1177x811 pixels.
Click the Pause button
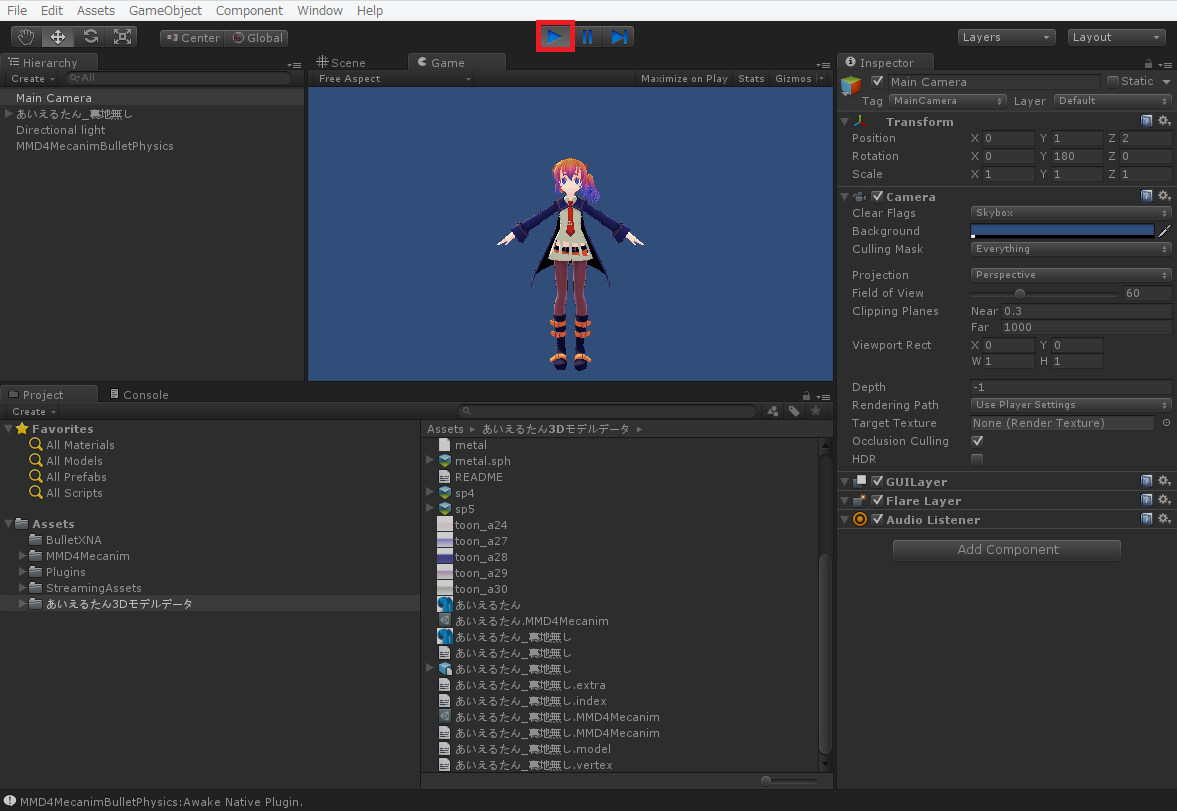tap(588, 37)
